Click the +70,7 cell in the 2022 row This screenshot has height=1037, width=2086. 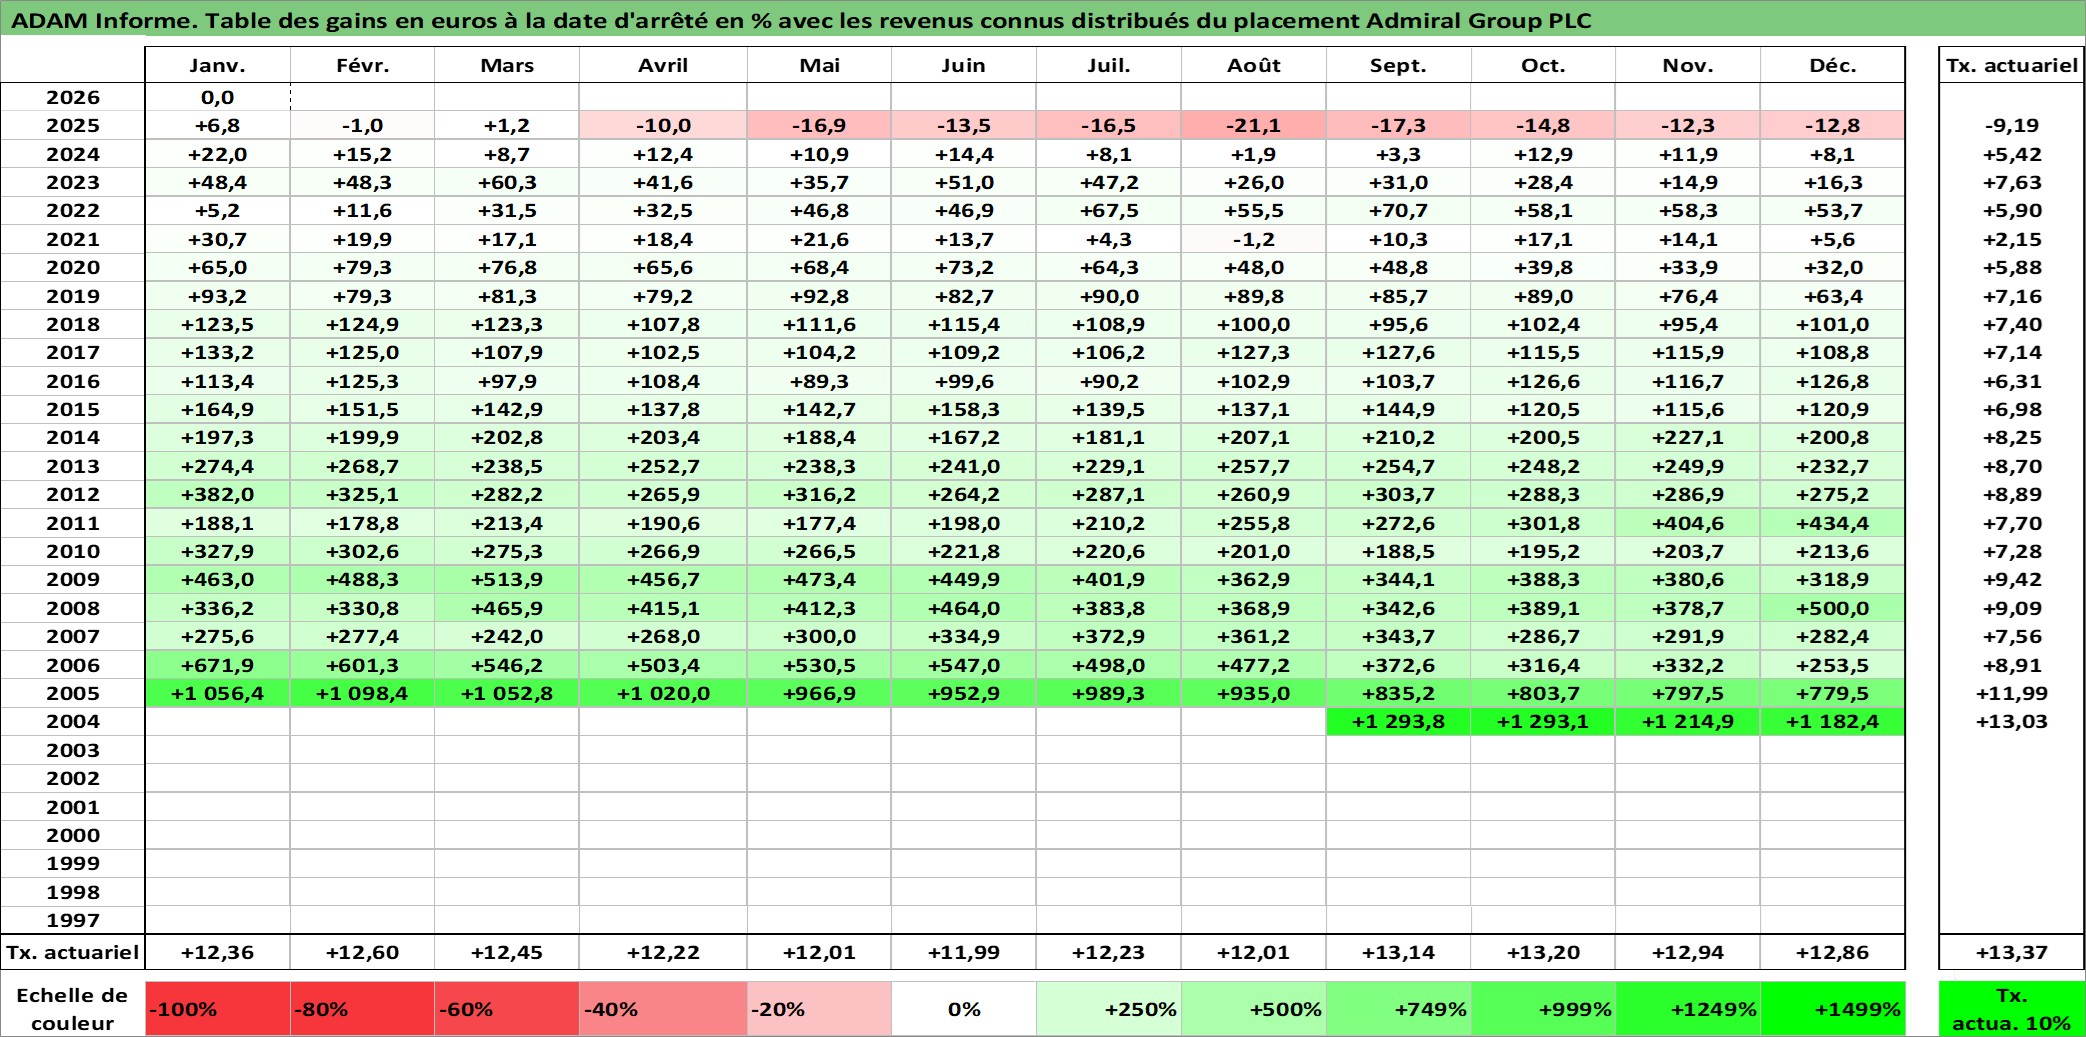[1398, 210]
